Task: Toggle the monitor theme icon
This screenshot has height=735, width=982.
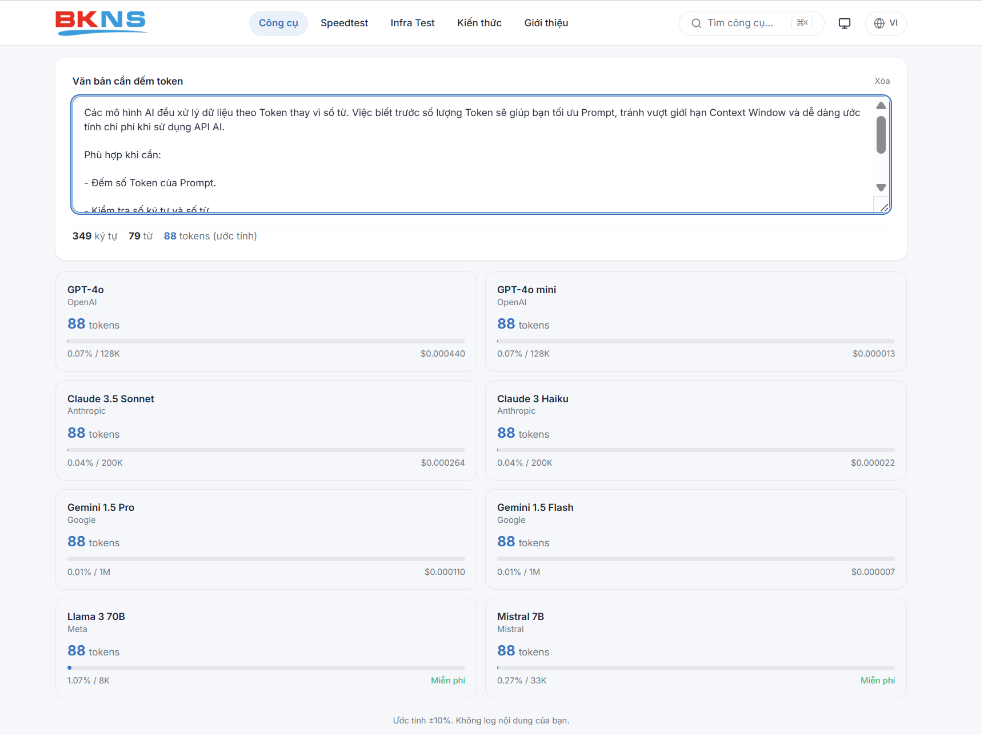Action: coord(844,23)
